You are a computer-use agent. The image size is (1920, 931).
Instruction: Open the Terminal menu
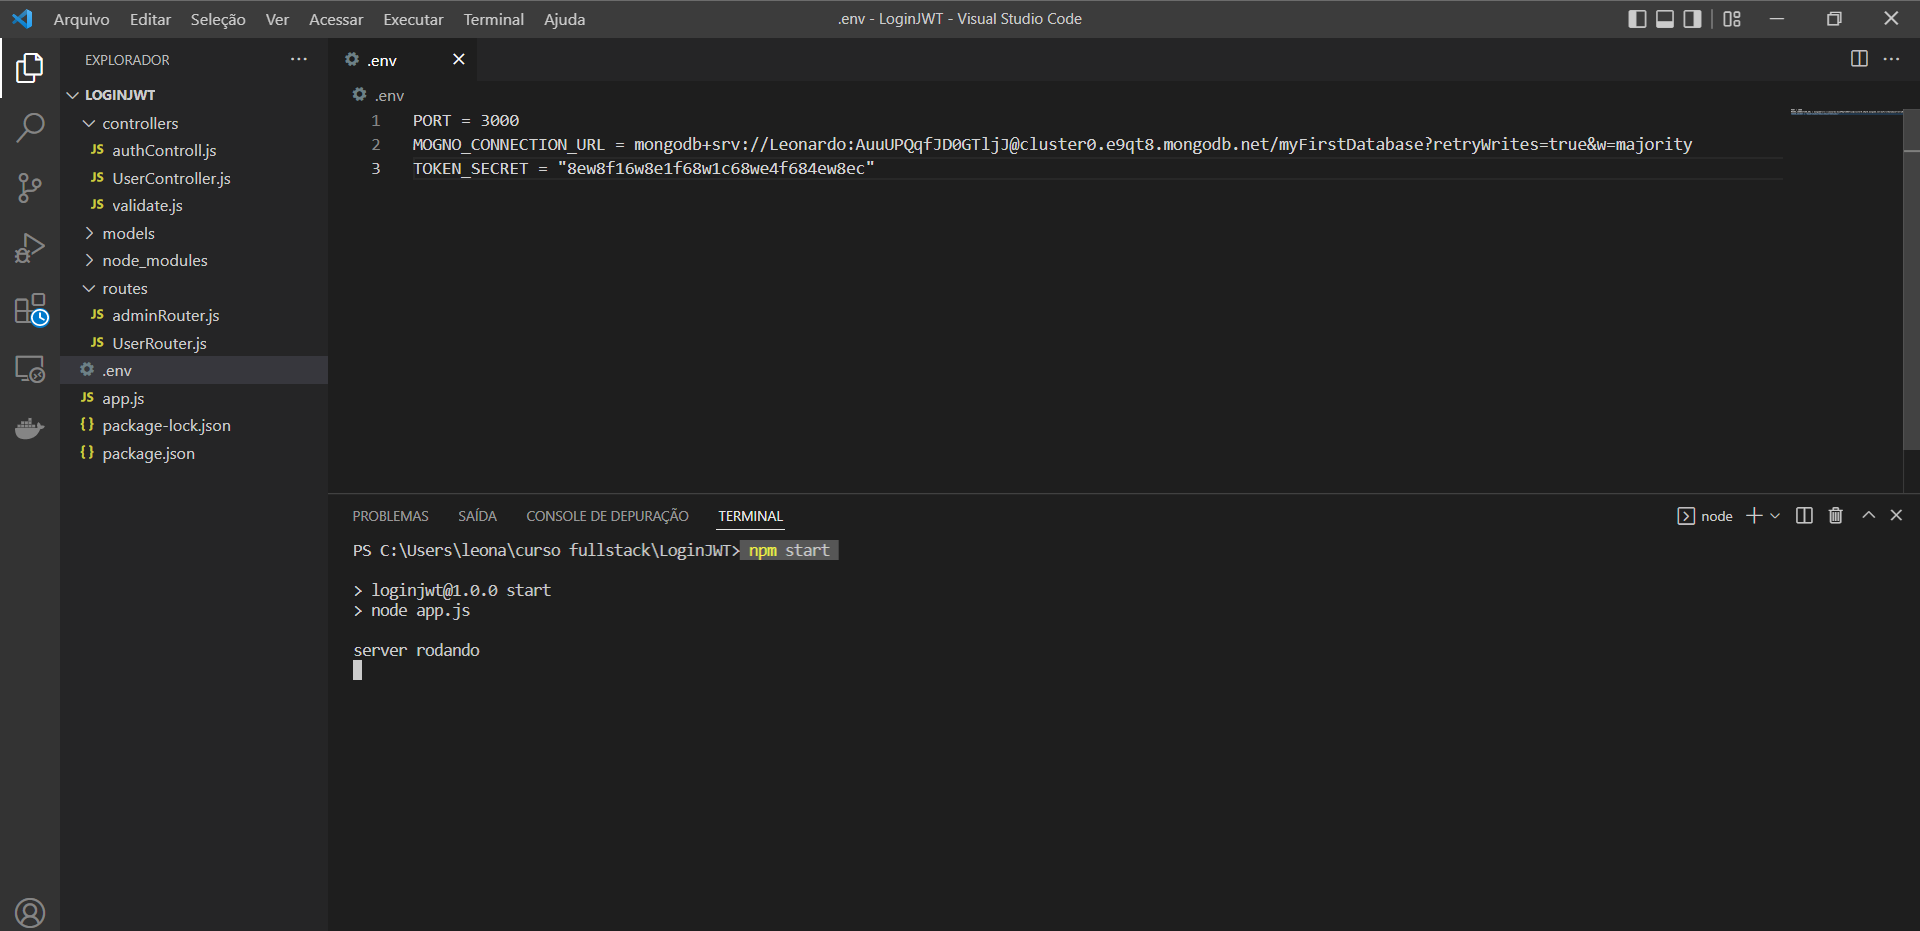(x=493, y=19)
